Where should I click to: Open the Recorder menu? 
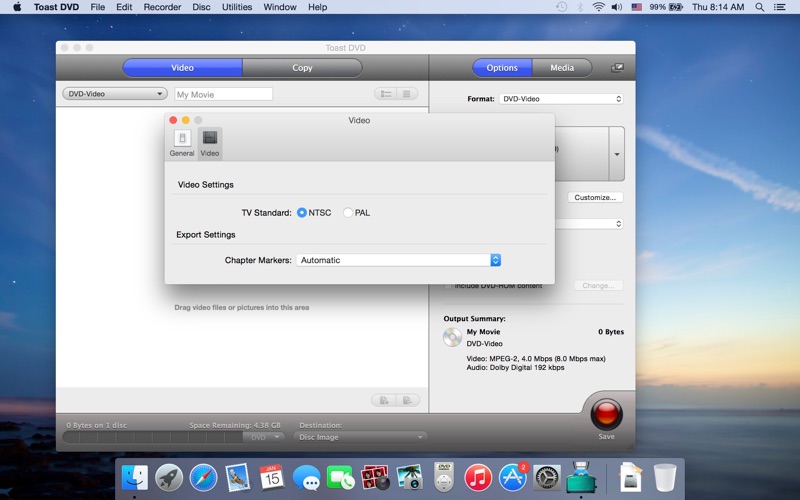162,7
